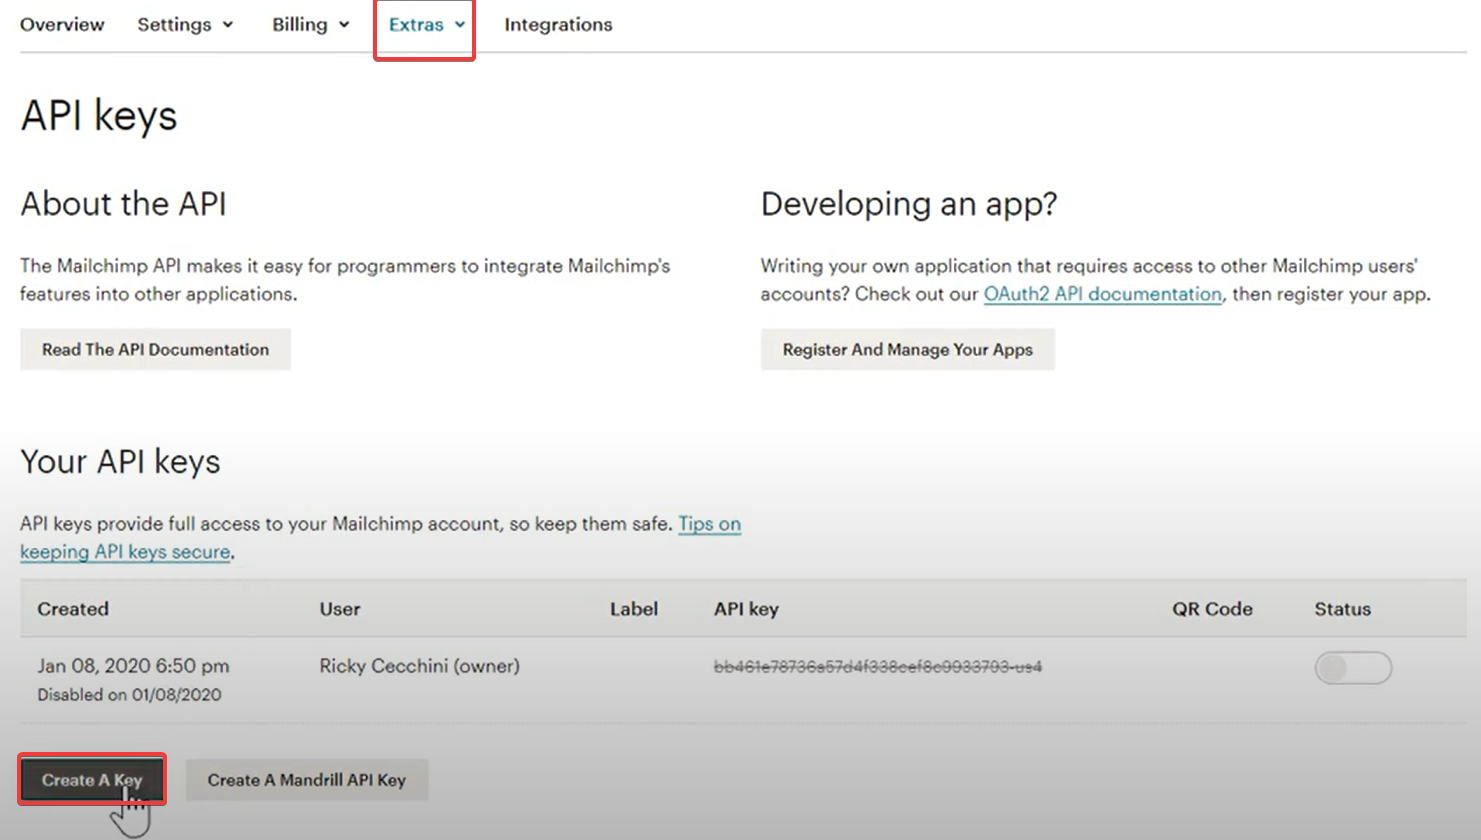The image size is (1481, 840).
Task: Click the API key column header
Action: click(x=746, y=609)
